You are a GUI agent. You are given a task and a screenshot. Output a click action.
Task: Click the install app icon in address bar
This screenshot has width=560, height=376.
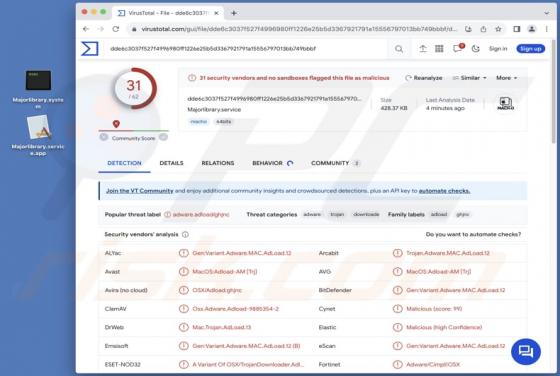(468, 29)
